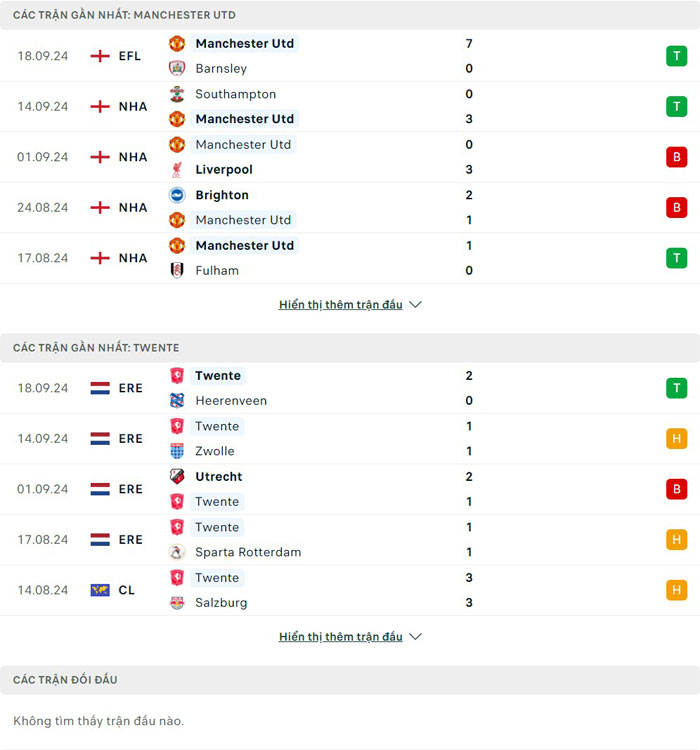This screenshot has width=700, height=750.
Task: Open "Hiển thị thêm trận đấu" under Twente
Action: pyautogui.click(x=340, y=637)
